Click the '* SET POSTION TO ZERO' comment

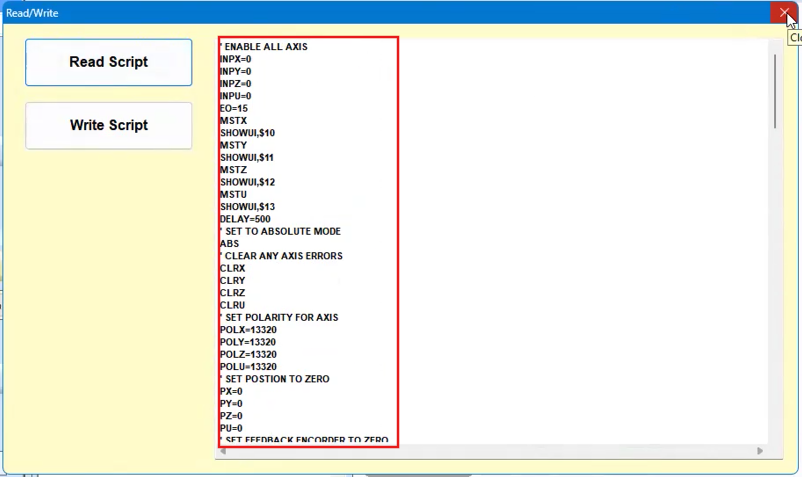click(x=275, y=379)
